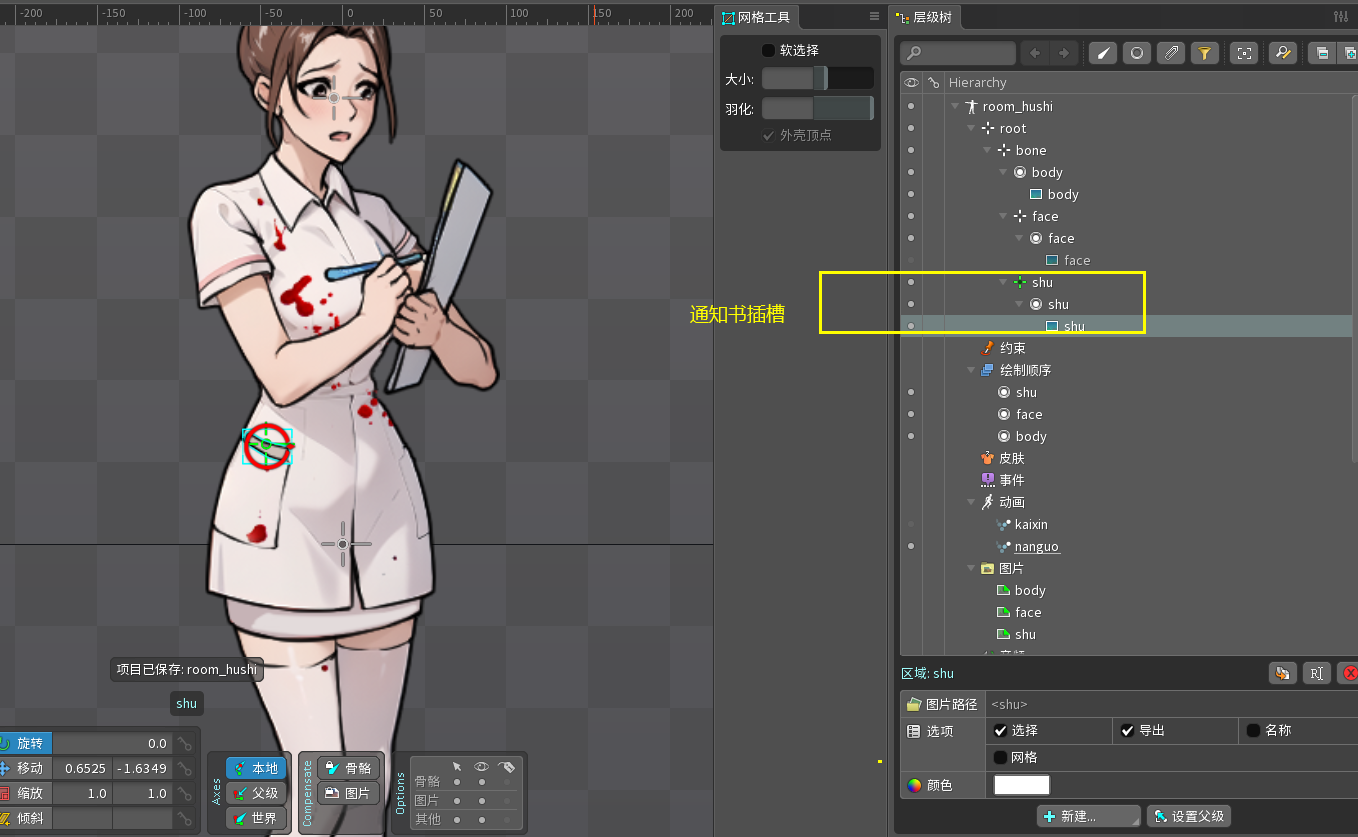The width and height of the screenshot is (1358, 837).
Task: Collapse the 绘制顺序 draw order node
Action: (971, 370)
